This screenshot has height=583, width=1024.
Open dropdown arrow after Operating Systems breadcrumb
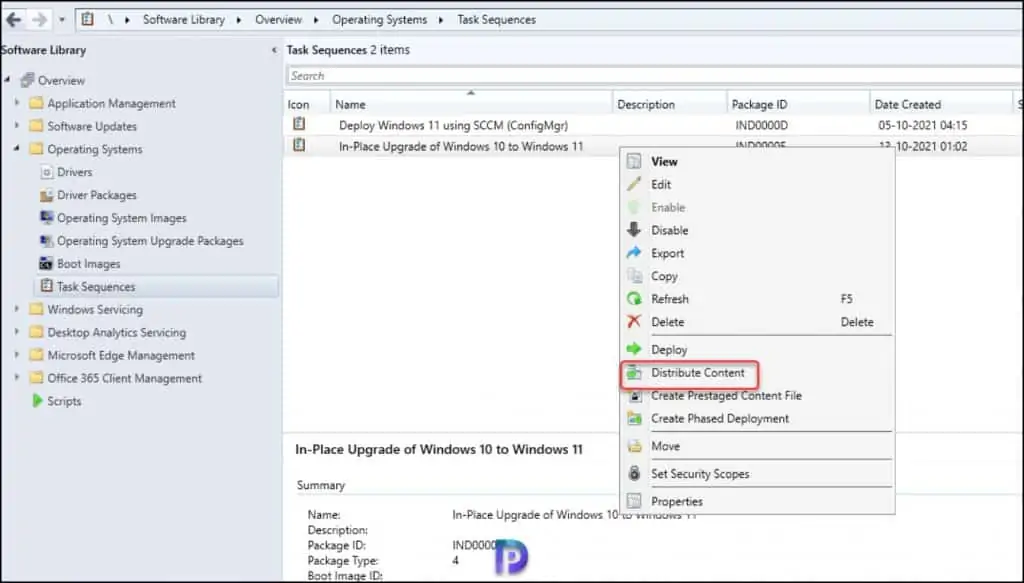point(441,20)
